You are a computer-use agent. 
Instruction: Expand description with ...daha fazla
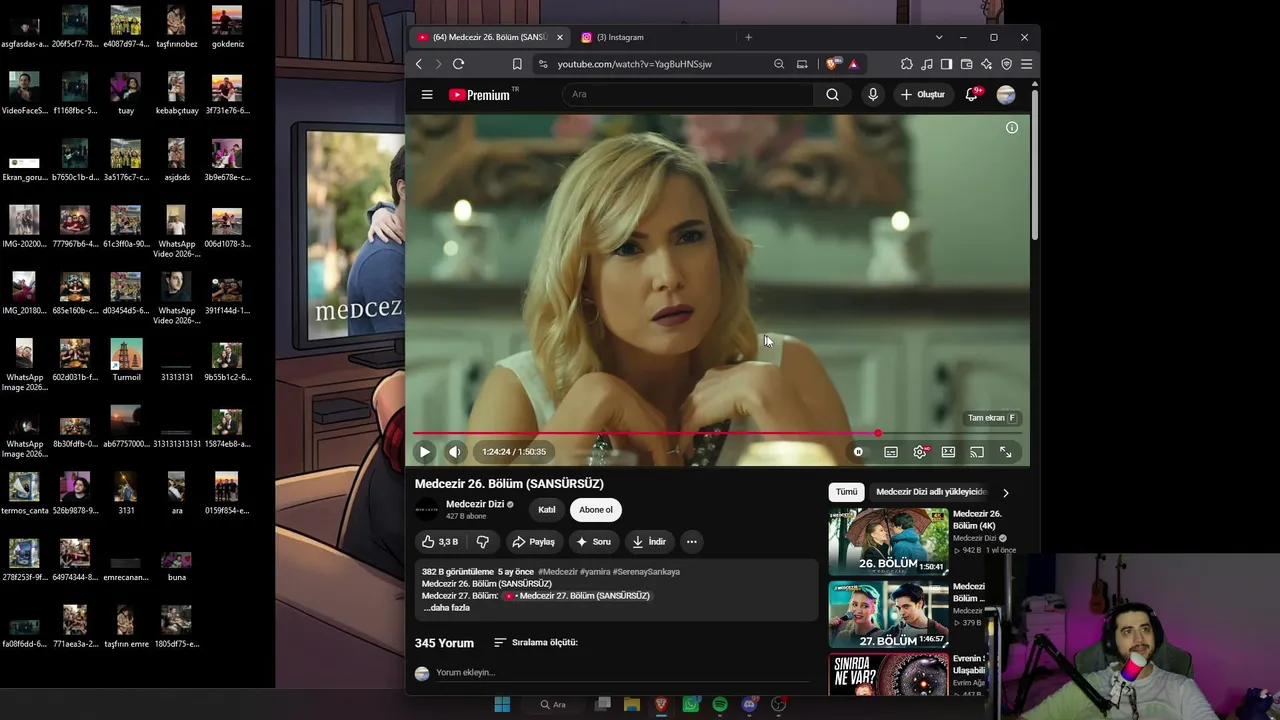pyautogui.click(x=446, y=608)
